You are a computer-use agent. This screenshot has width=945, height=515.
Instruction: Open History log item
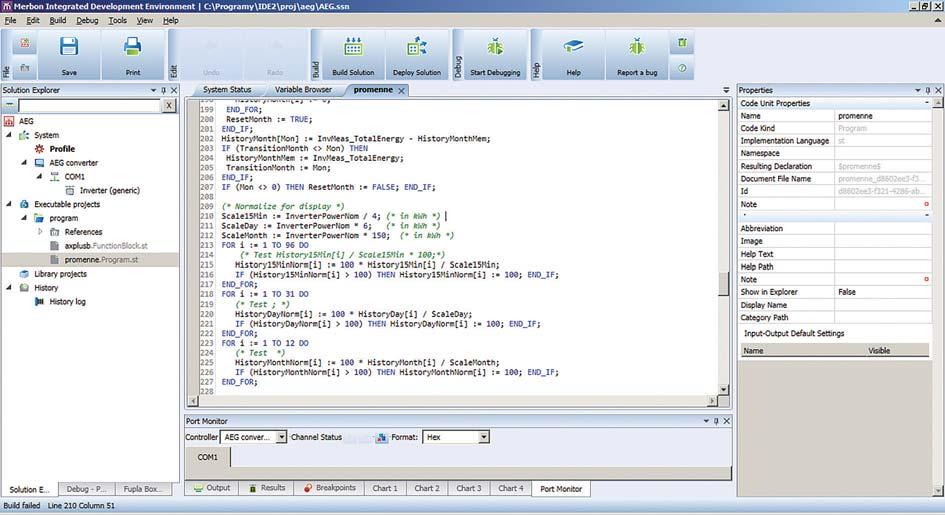coord(67,302)
